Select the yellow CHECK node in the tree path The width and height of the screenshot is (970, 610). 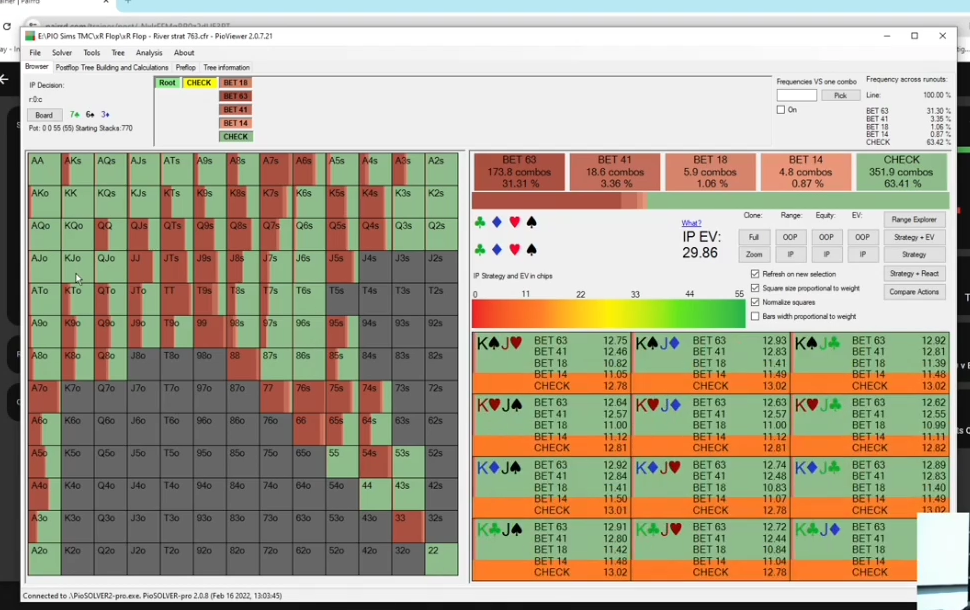[199, 83]
